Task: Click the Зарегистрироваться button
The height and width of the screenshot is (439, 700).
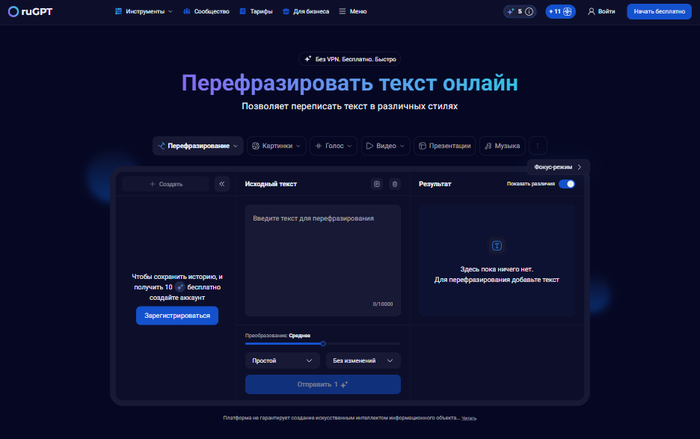Action: point(177,315)
